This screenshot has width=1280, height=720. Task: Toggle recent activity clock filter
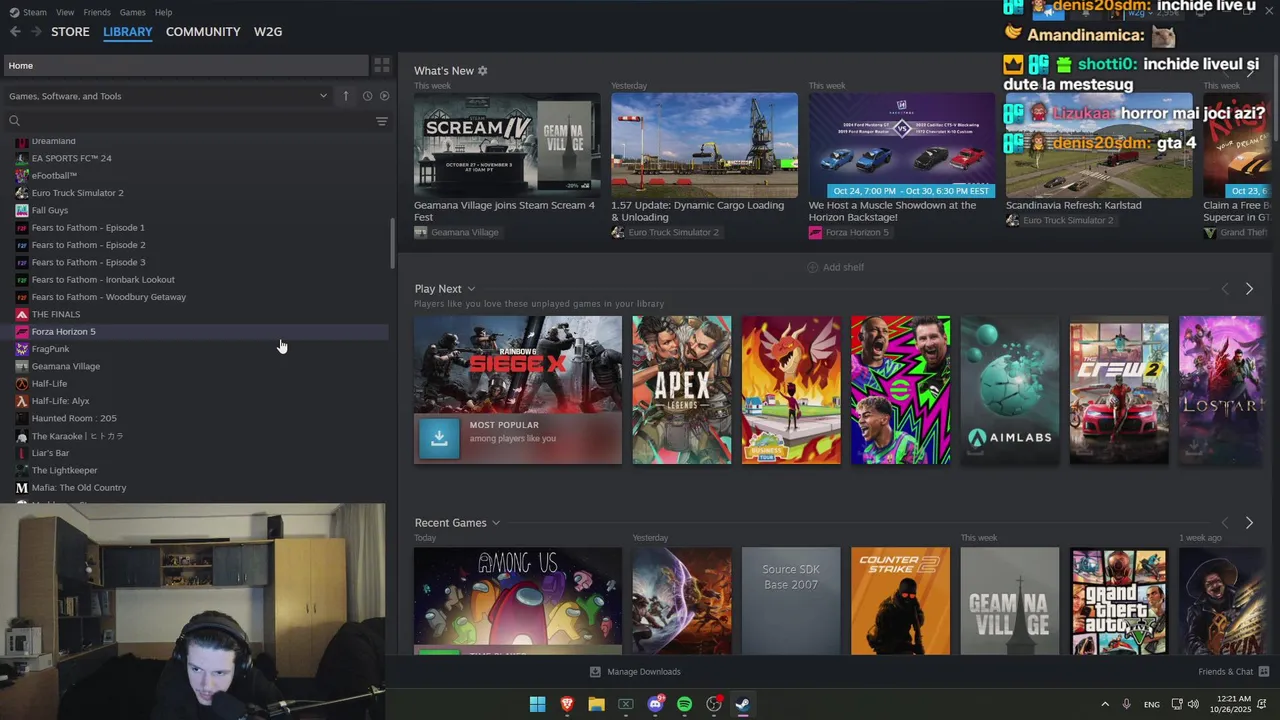367,96
